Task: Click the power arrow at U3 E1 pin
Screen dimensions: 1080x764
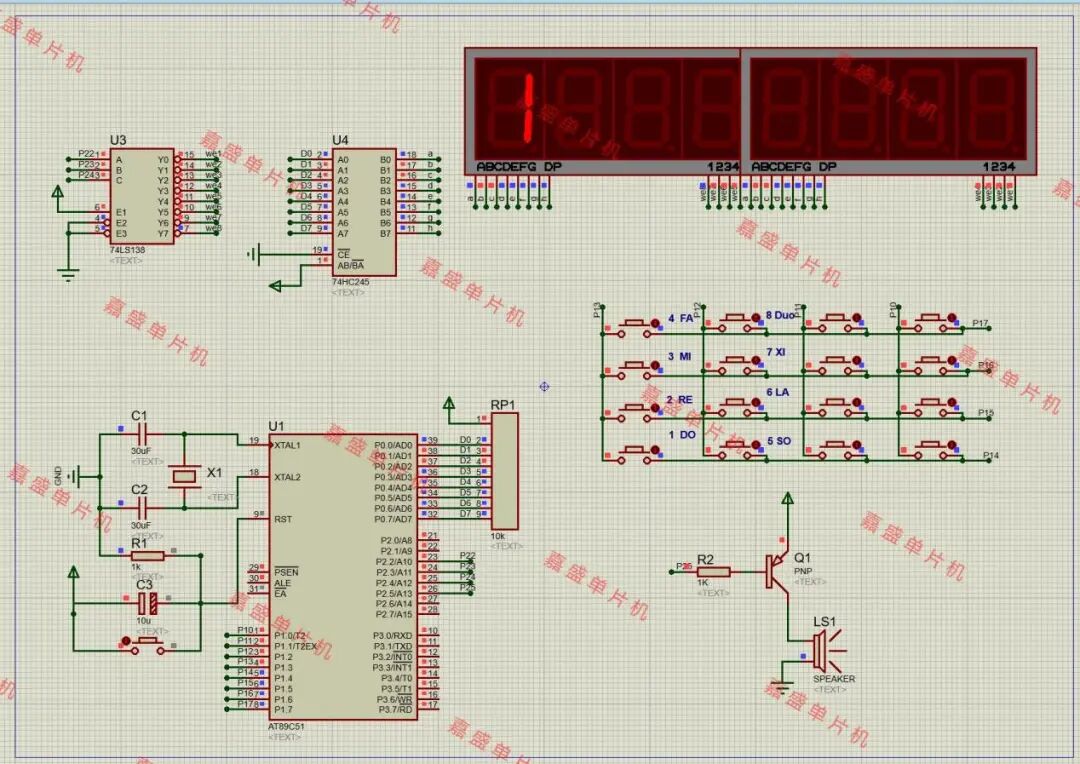Action: click(59, 192)
